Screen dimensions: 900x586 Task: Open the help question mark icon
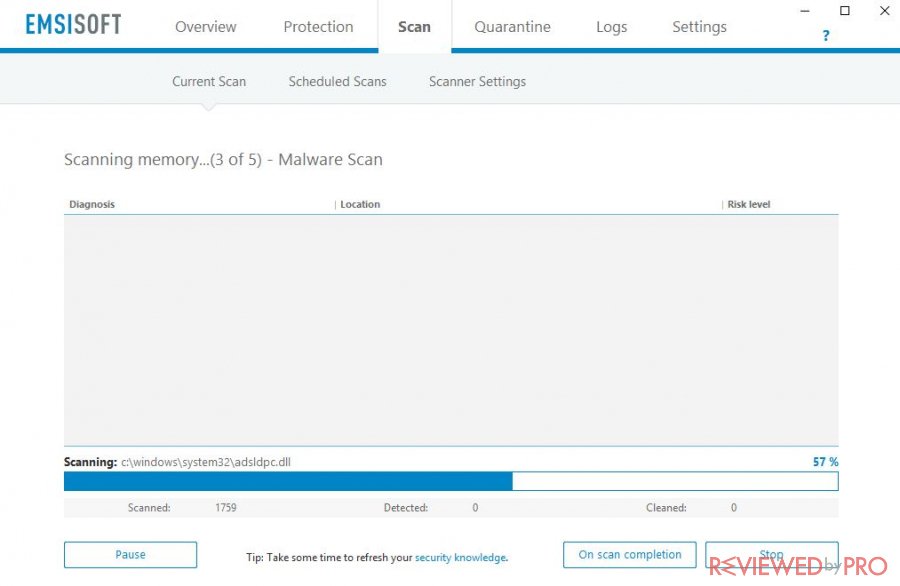825,36
